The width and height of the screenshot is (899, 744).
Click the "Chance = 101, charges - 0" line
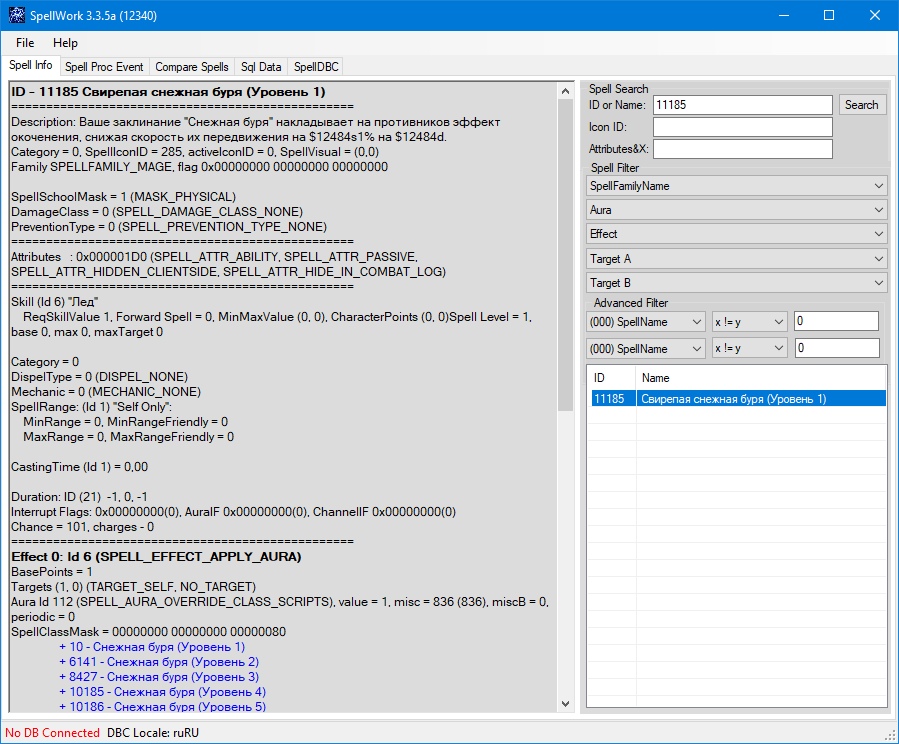pyautogui.click(x=83, y=527)
